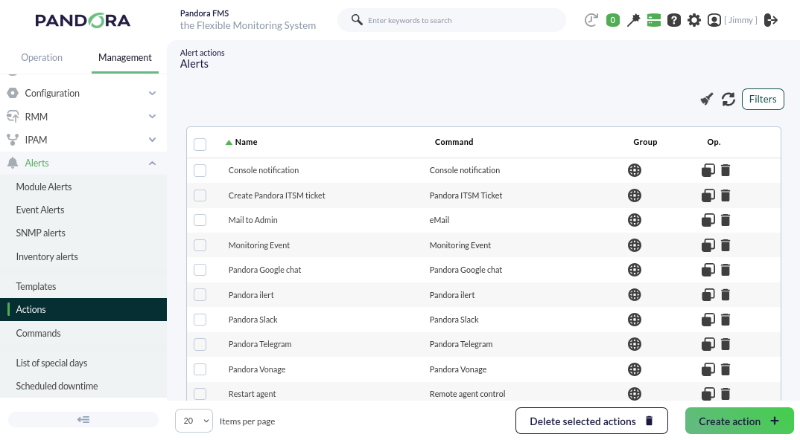The image size is (800, 440).
Task: Delete the Pandora Google chat action
Action: [x=726, y=270]
